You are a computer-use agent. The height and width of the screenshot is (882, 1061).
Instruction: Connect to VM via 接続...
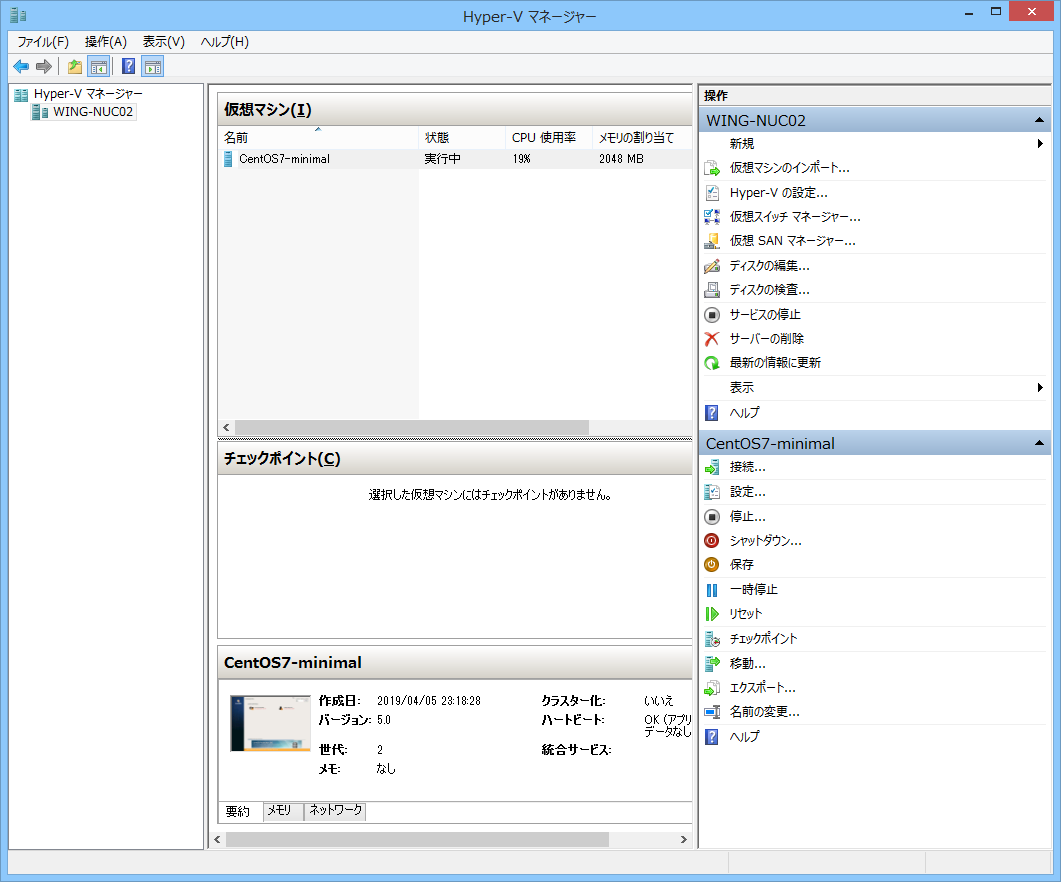(748, 467)
